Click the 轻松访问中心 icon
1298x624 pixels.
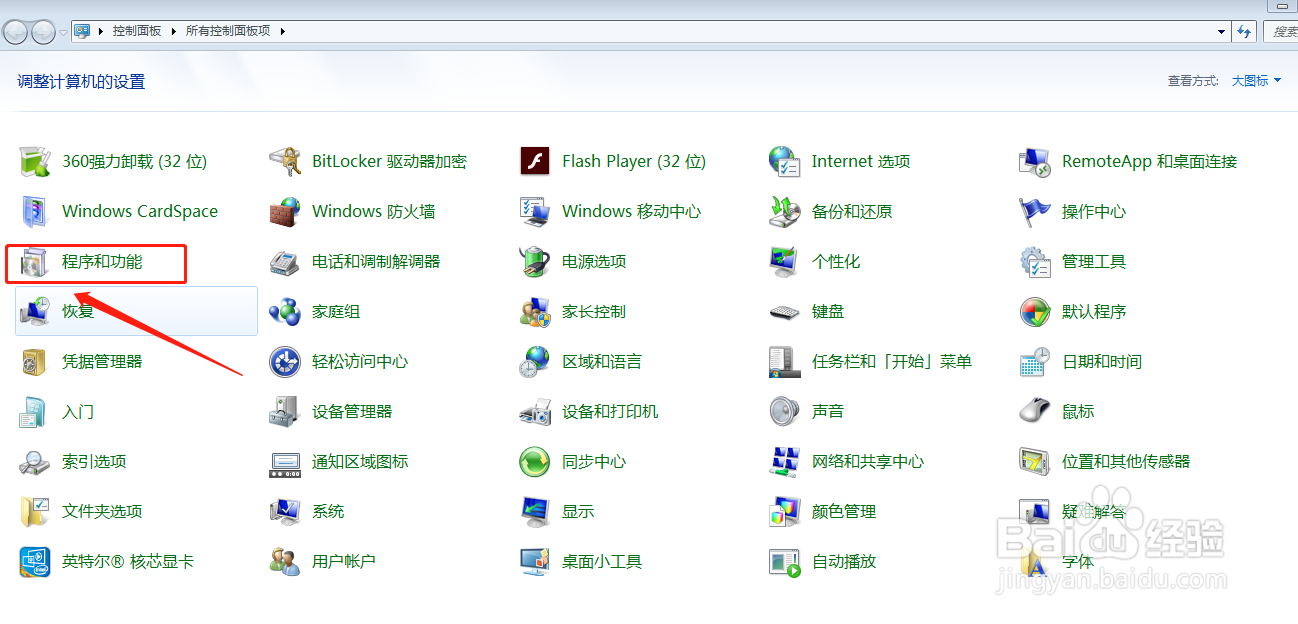pos(285,361)
